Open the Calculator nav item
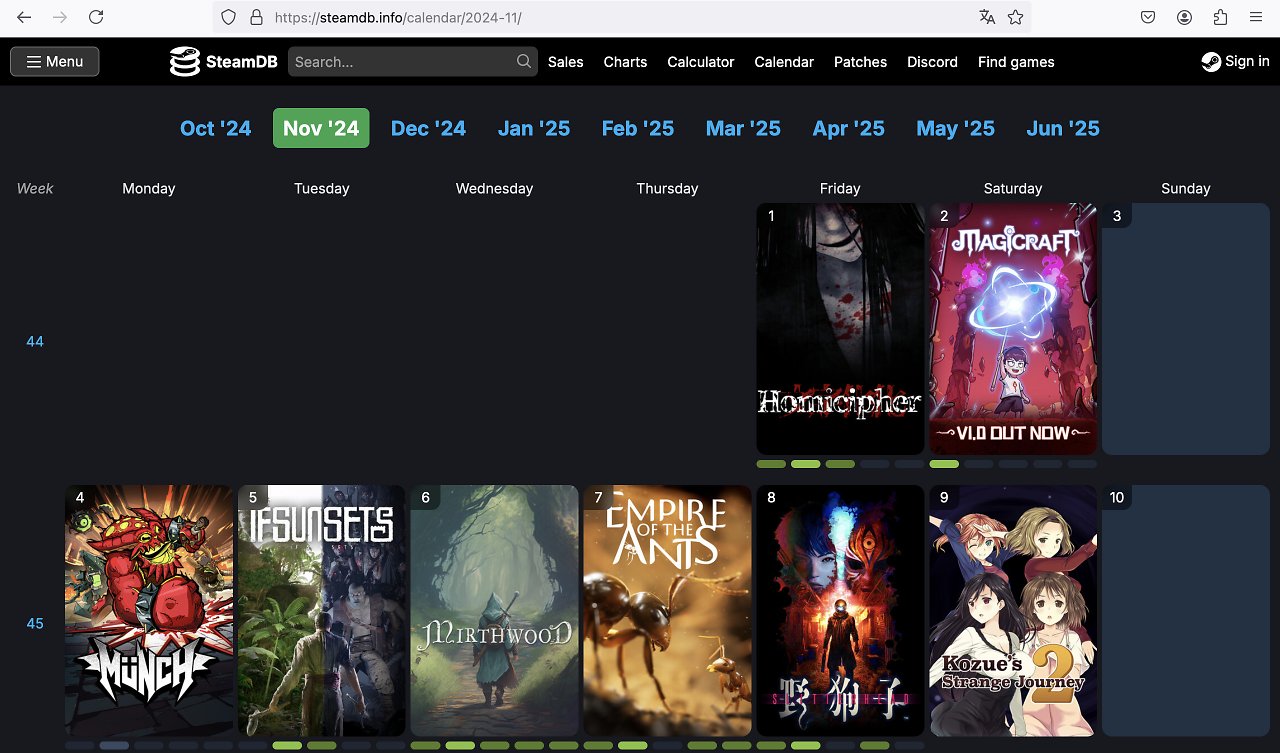 point(701,62)
